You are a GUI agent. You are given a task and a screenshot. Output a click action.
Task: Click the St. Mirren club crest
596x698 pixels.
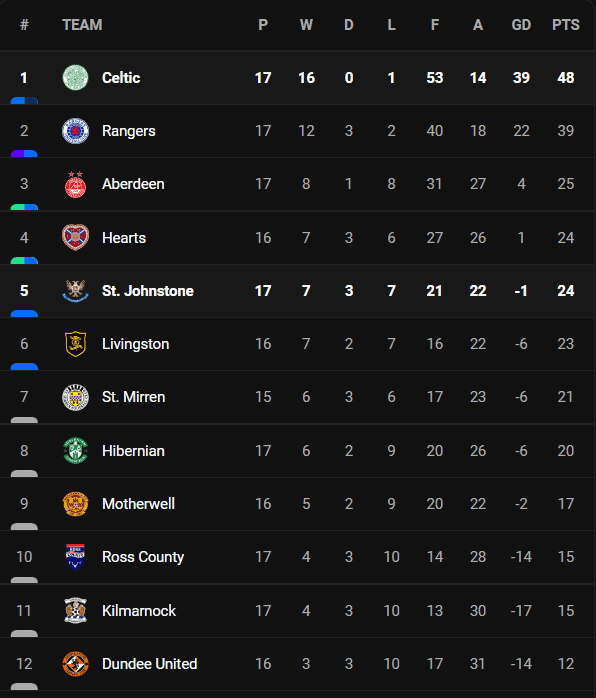pos(75,397)
